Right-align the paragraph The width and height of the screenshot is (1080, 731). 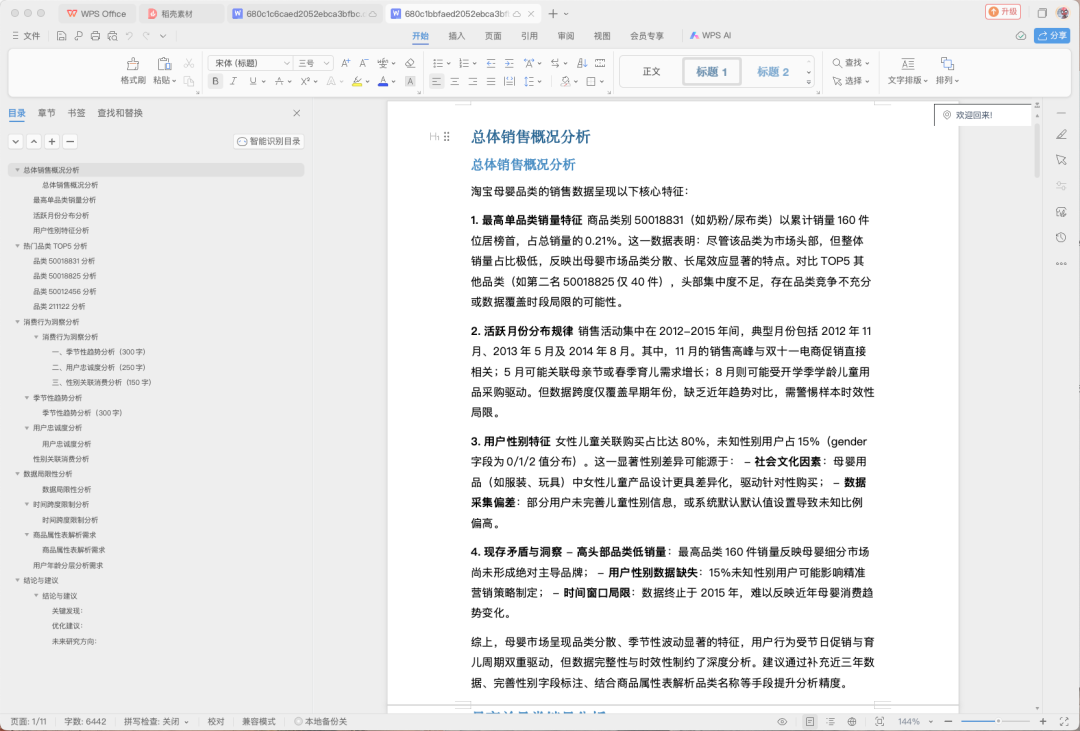tap(472, 81)
